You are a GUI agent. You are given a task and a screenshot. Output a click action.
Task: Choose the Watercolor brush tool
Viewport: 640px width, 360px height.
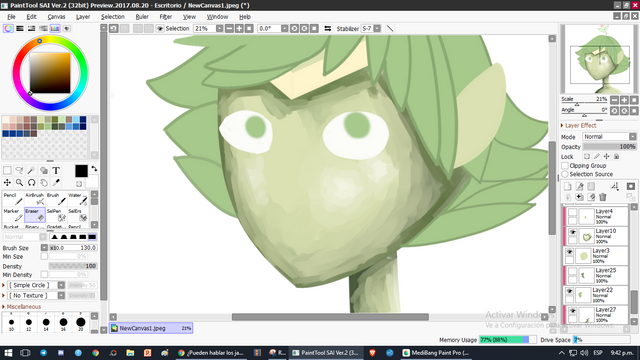click(x=78, y=199)
